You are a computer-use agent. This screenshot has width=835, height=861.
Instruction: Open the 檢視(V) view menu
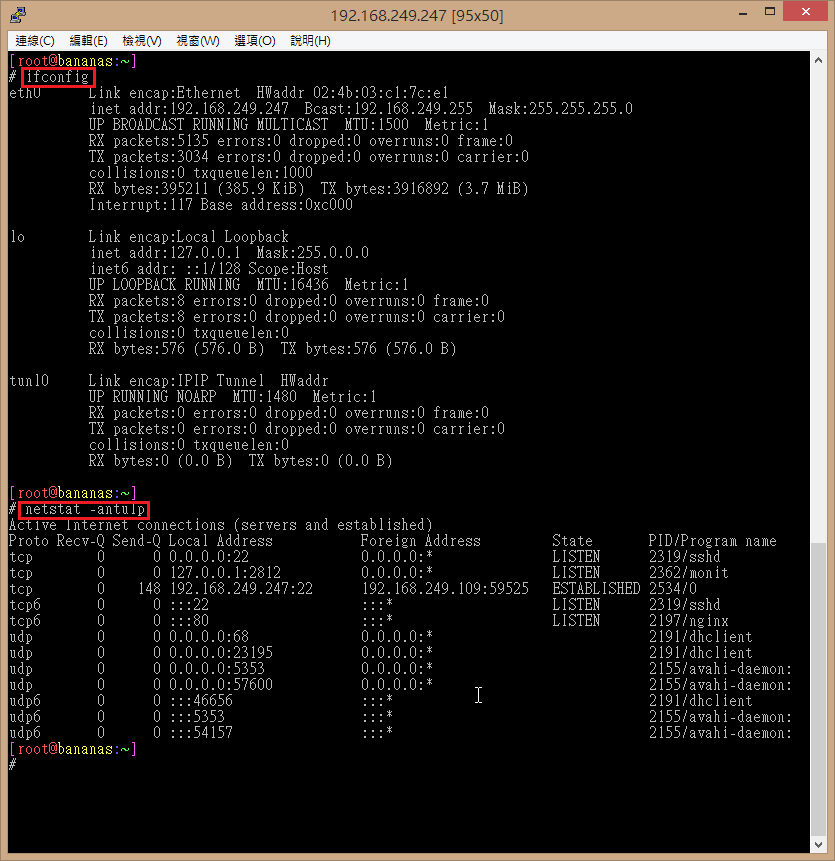142,41
